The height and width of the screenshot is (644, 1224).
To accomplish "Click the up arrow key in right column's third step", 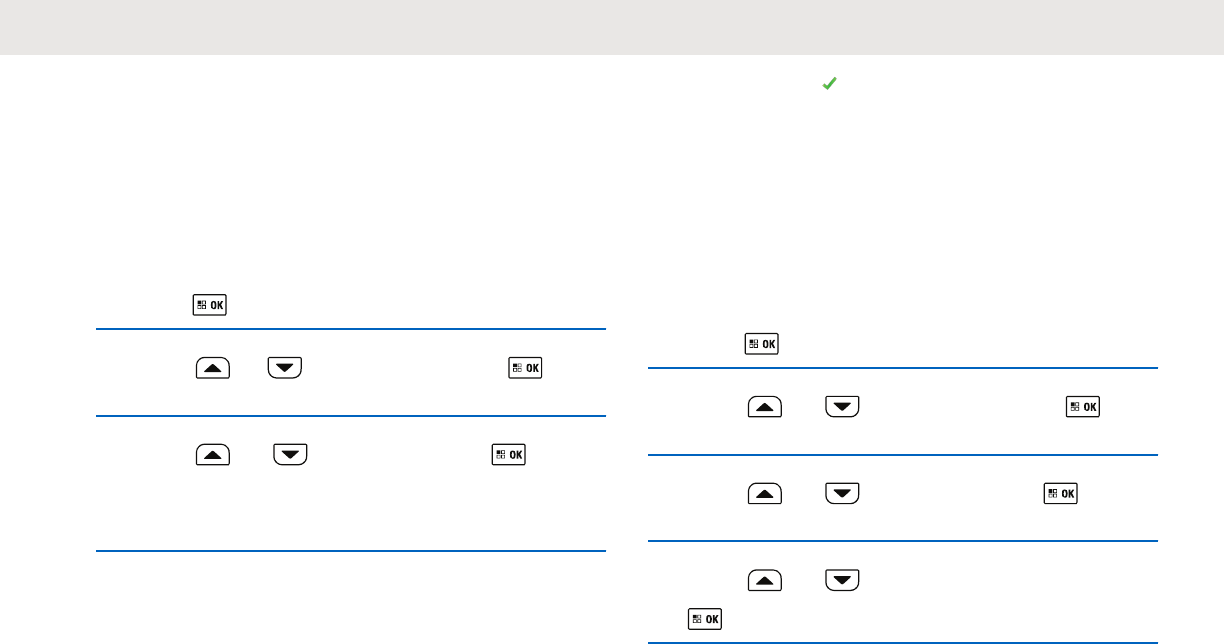I will [x=764, y=495].
